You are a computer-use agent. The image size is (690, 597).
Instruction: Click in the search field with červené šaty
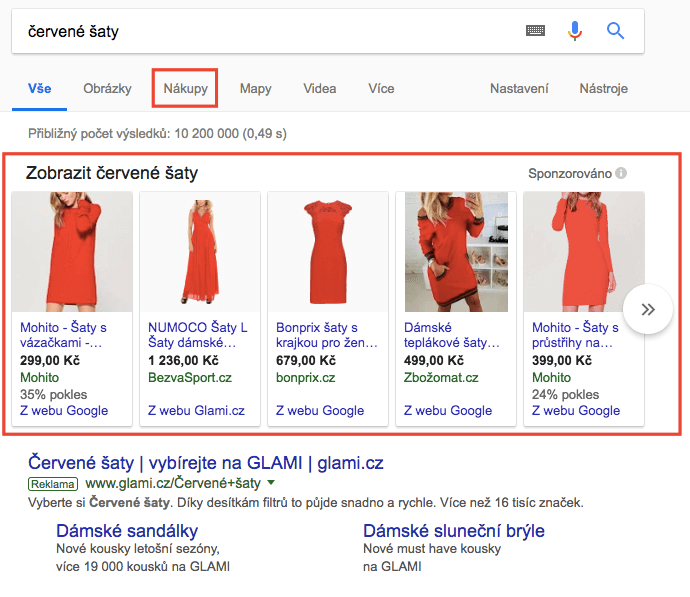pyautogui.click(x=260, y=32)
